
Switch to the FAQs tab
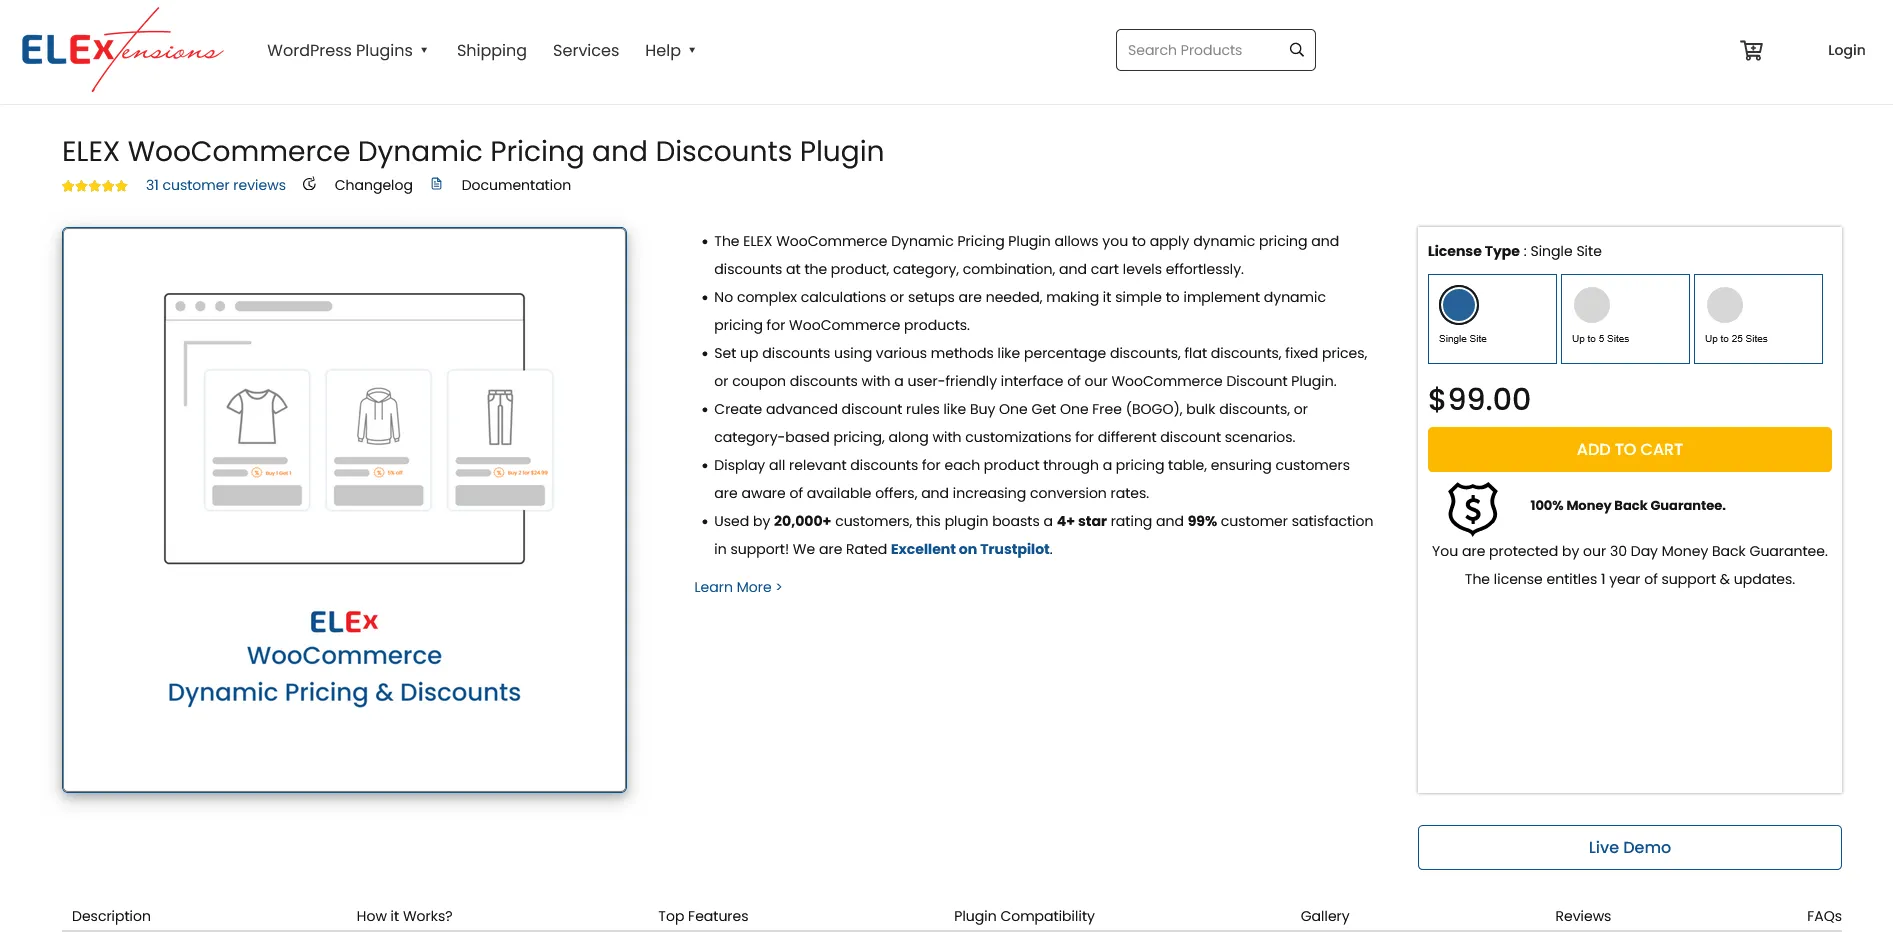[x=1824, y=916]
